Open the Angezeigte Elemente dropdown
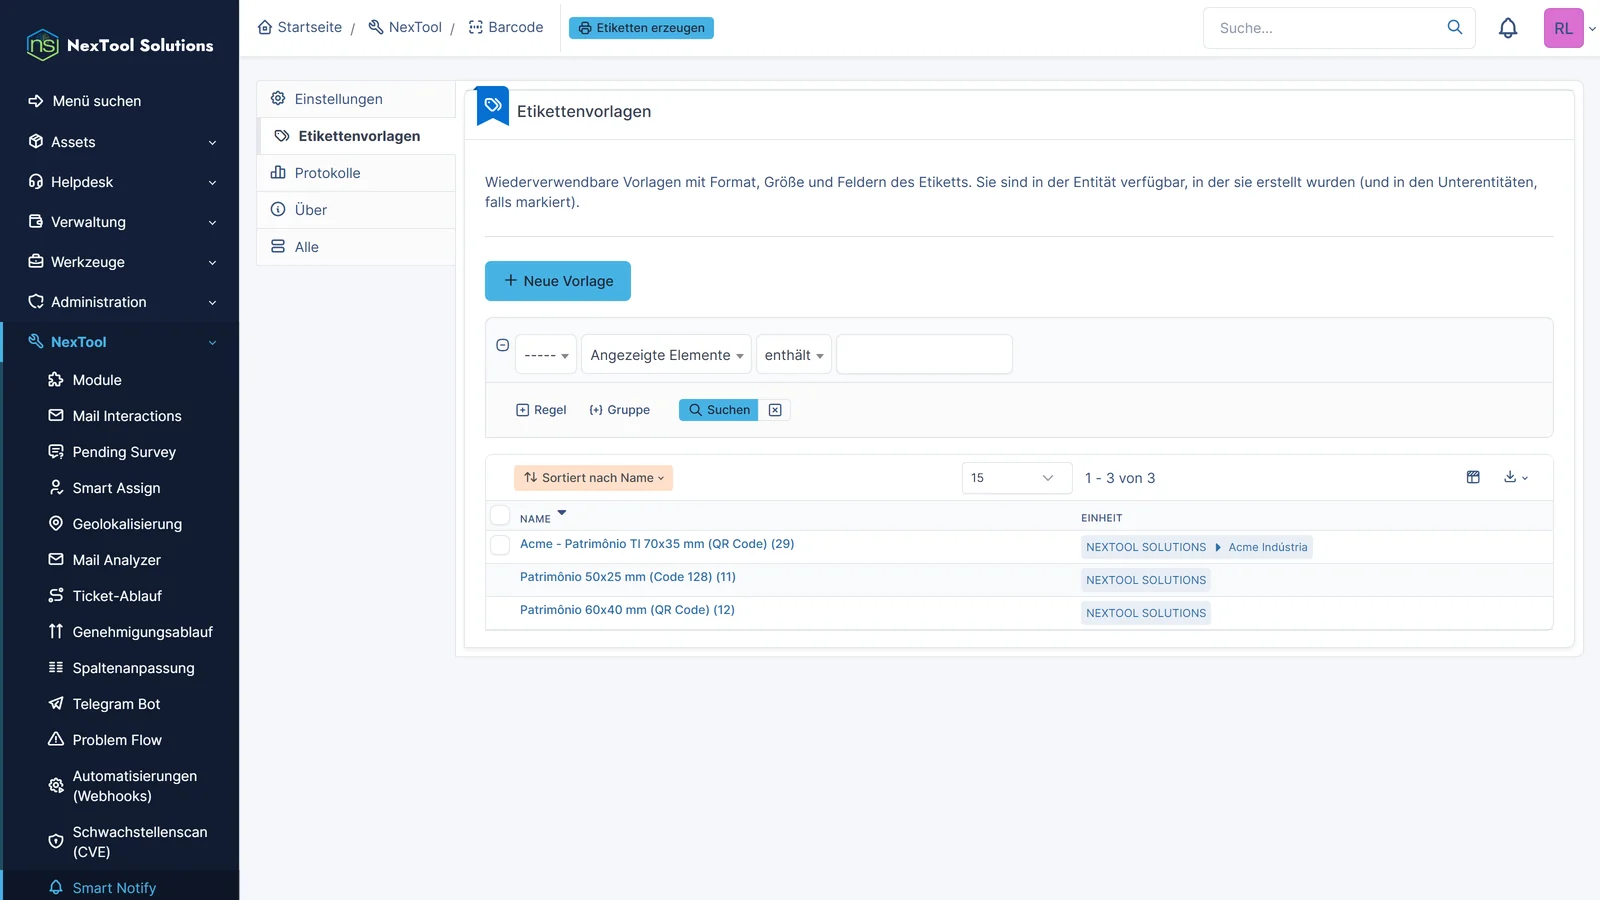The width and height of the screenshot is (1600, 900). 666,355
